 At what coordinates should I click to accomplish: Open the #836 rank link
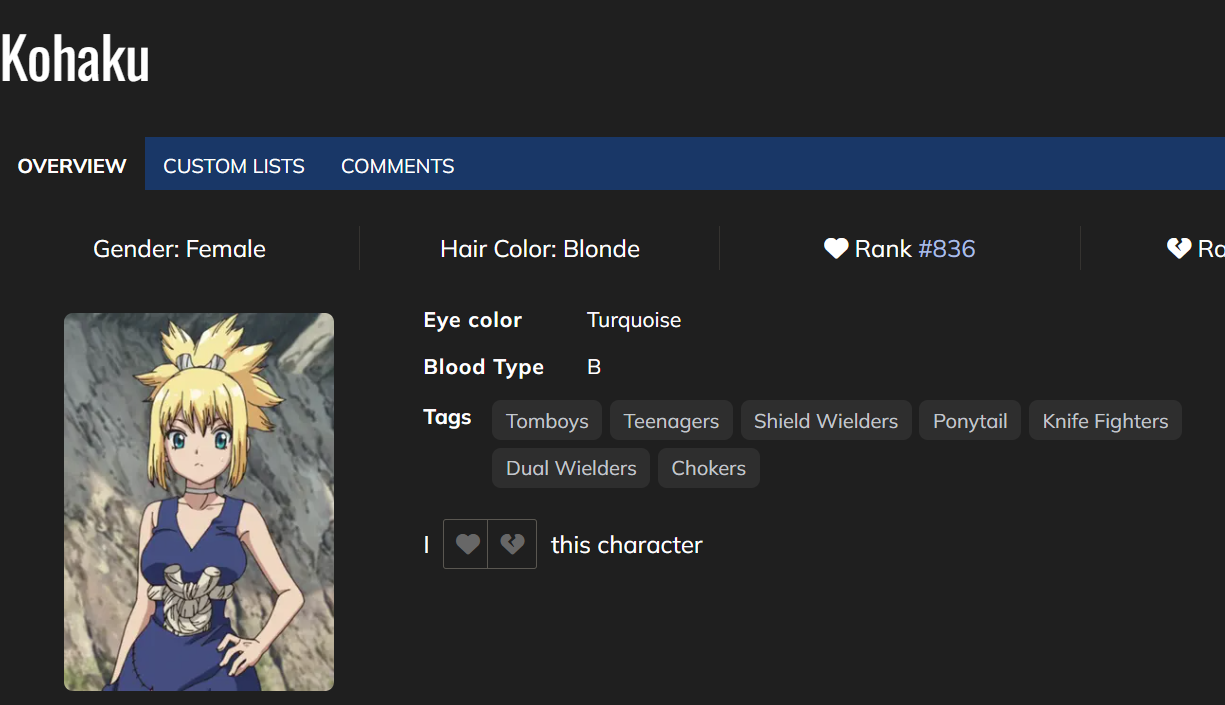946,249
